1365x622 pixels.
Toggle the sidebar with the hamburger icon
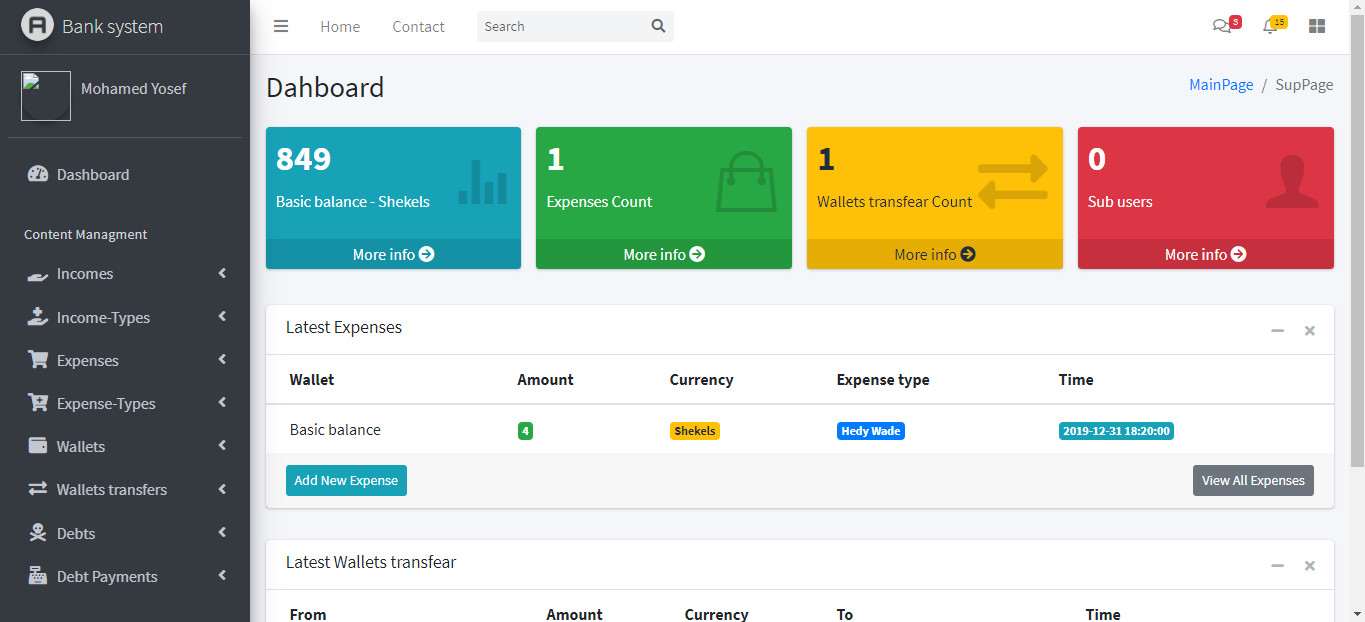[x=281, y=26]
